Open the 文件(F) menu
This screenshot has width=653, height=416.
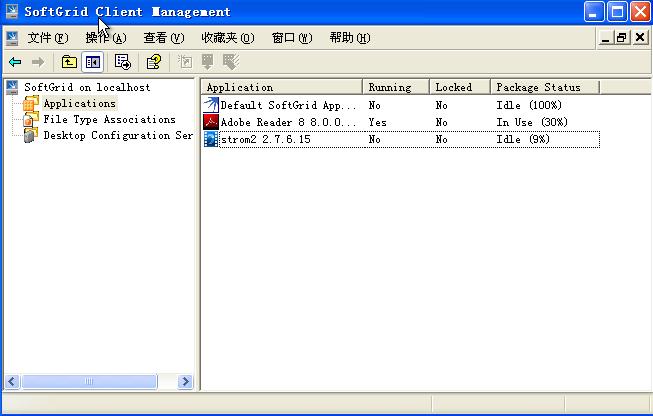47,38
